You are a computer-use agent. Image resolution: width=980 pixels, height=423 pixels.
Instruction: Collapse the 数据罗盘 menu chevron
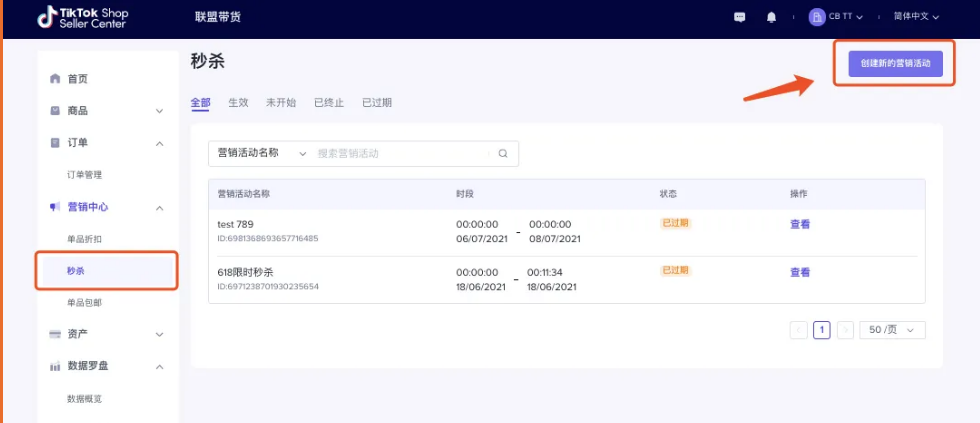click(x=159, y=367)
